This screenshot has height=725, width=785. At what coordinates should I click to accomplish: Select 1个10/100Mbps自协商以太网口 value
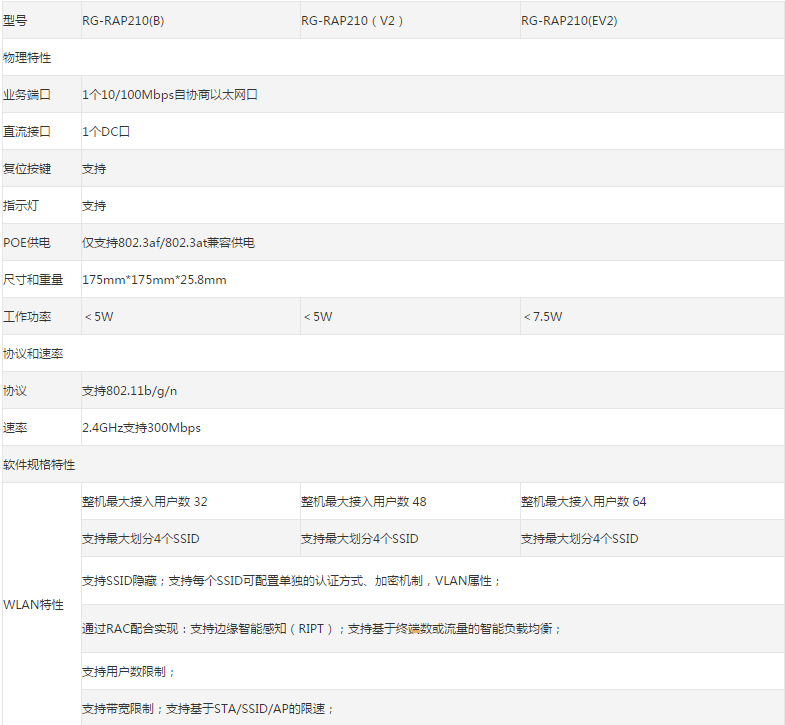tap(170, 95)
